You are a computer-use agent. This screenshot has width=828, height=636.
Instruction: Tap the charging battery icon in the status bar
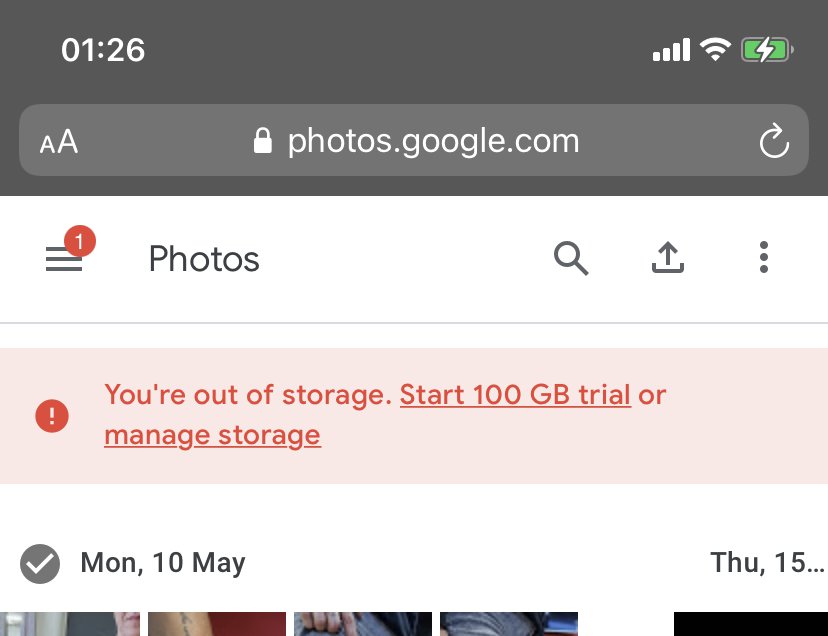click(x=767, y=50)
